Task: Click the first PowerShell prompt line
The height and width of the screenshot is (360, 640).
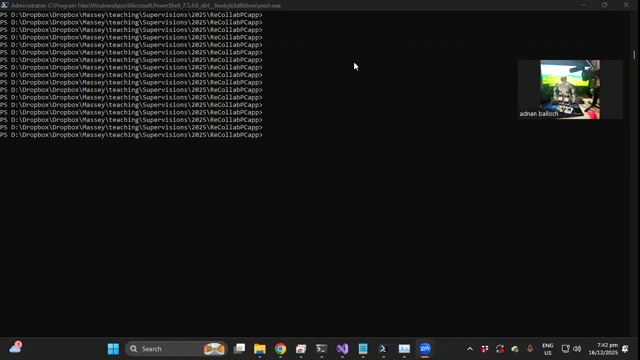Action: point(131,15)
